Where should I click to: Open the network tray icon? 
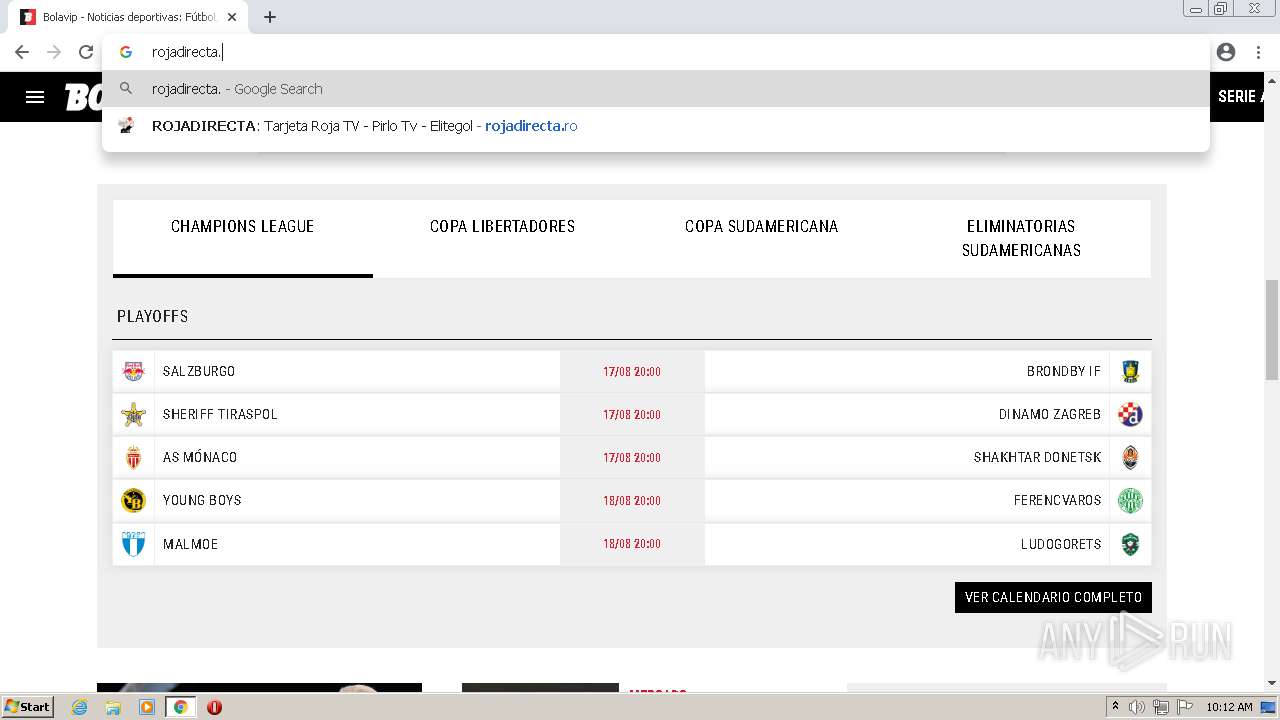pyautogui.click(x=1160, y=707)
